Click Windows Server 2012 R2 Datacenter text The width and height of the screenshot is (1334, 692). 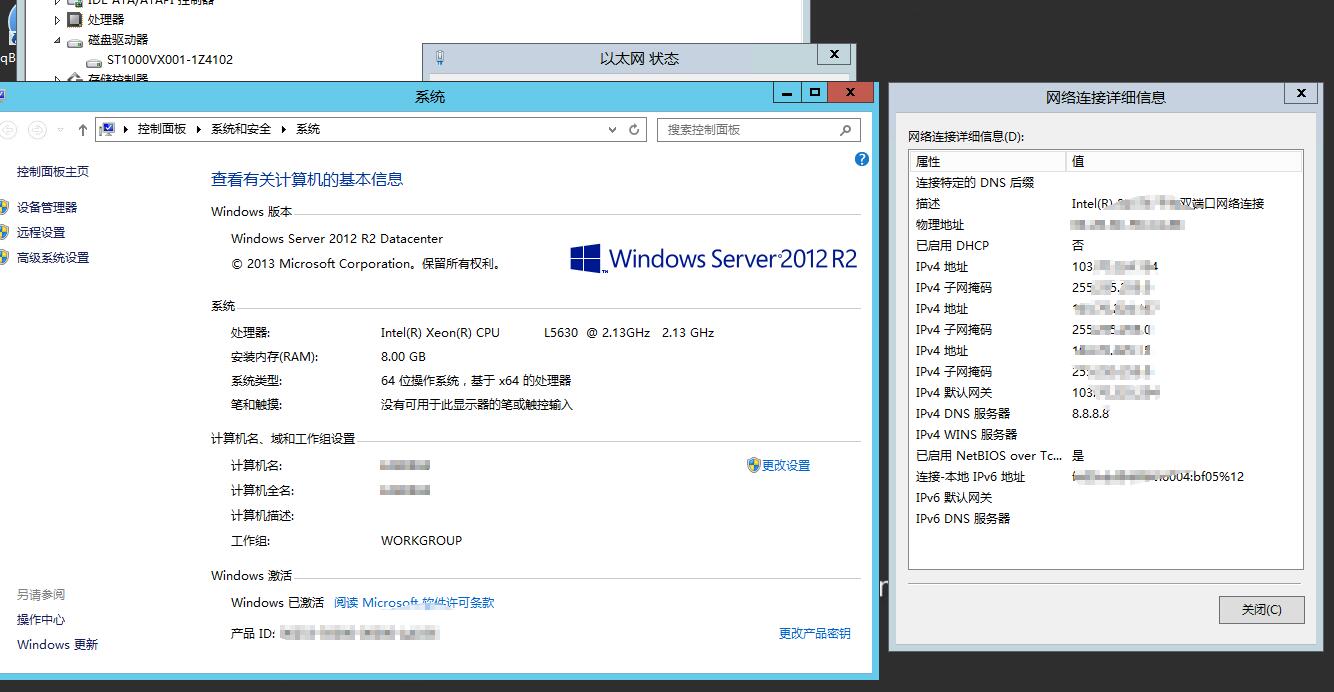click(x=337, y=238)
